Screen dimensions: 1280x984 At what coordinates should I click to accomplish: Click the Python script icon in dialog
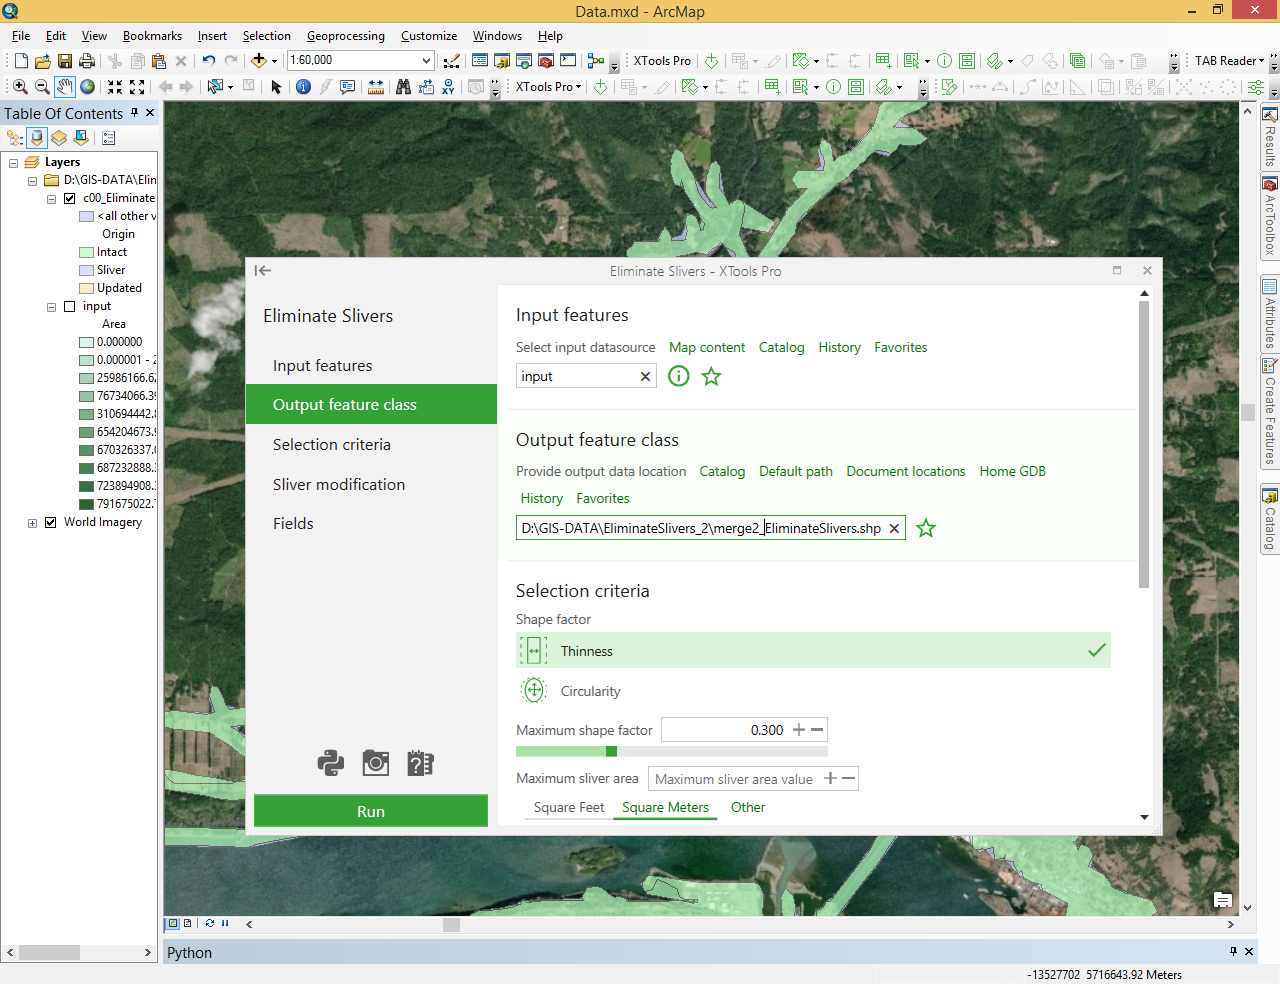331,763
